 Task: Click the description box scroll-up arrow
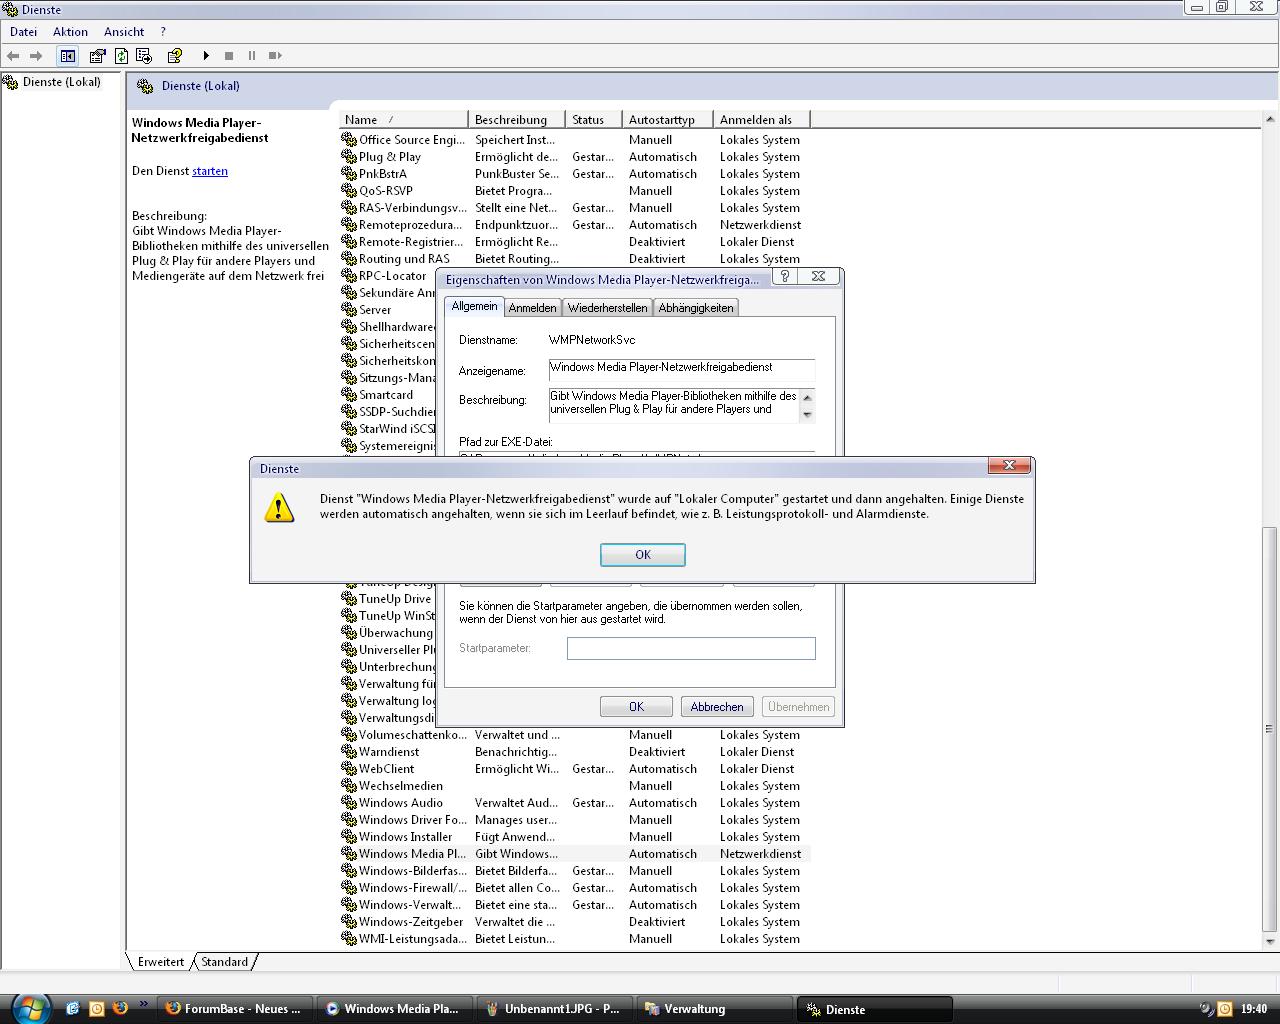(x=807, y=396)
